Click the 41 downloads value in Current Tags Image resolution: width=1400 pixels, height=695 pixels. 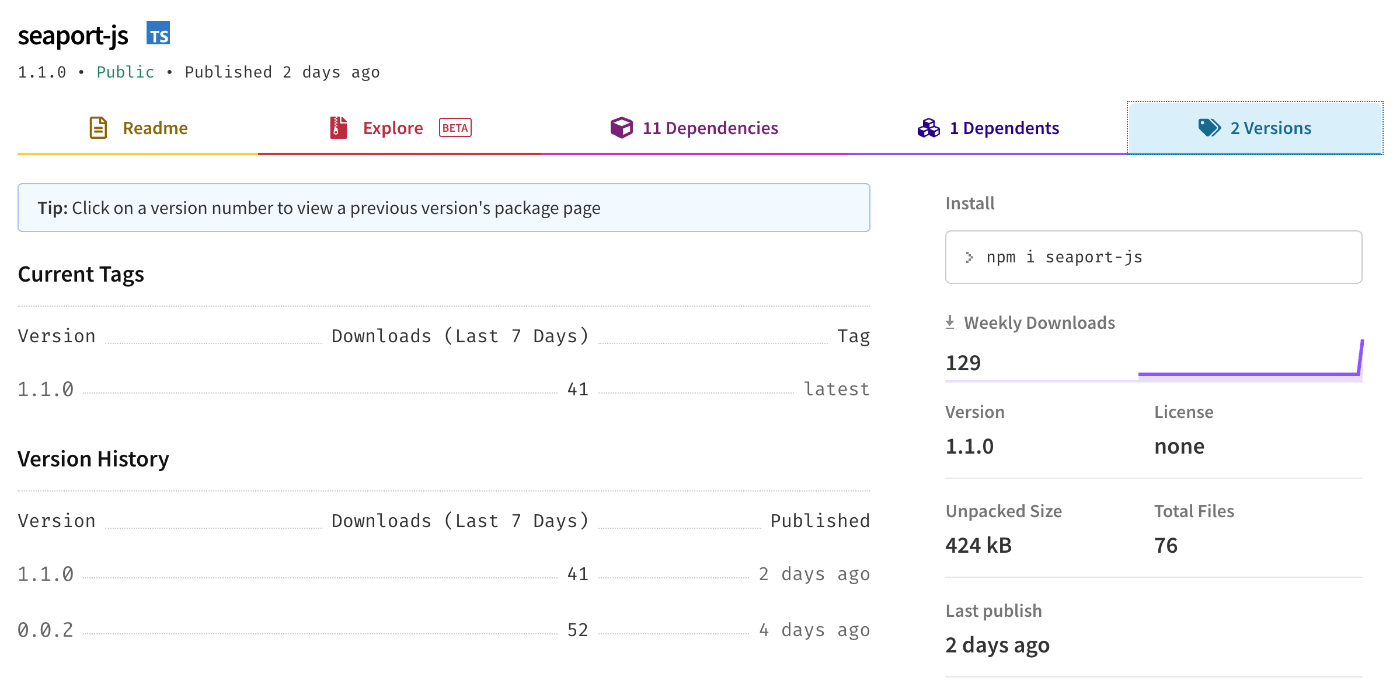pyautogui.click(x=578, y=389)
